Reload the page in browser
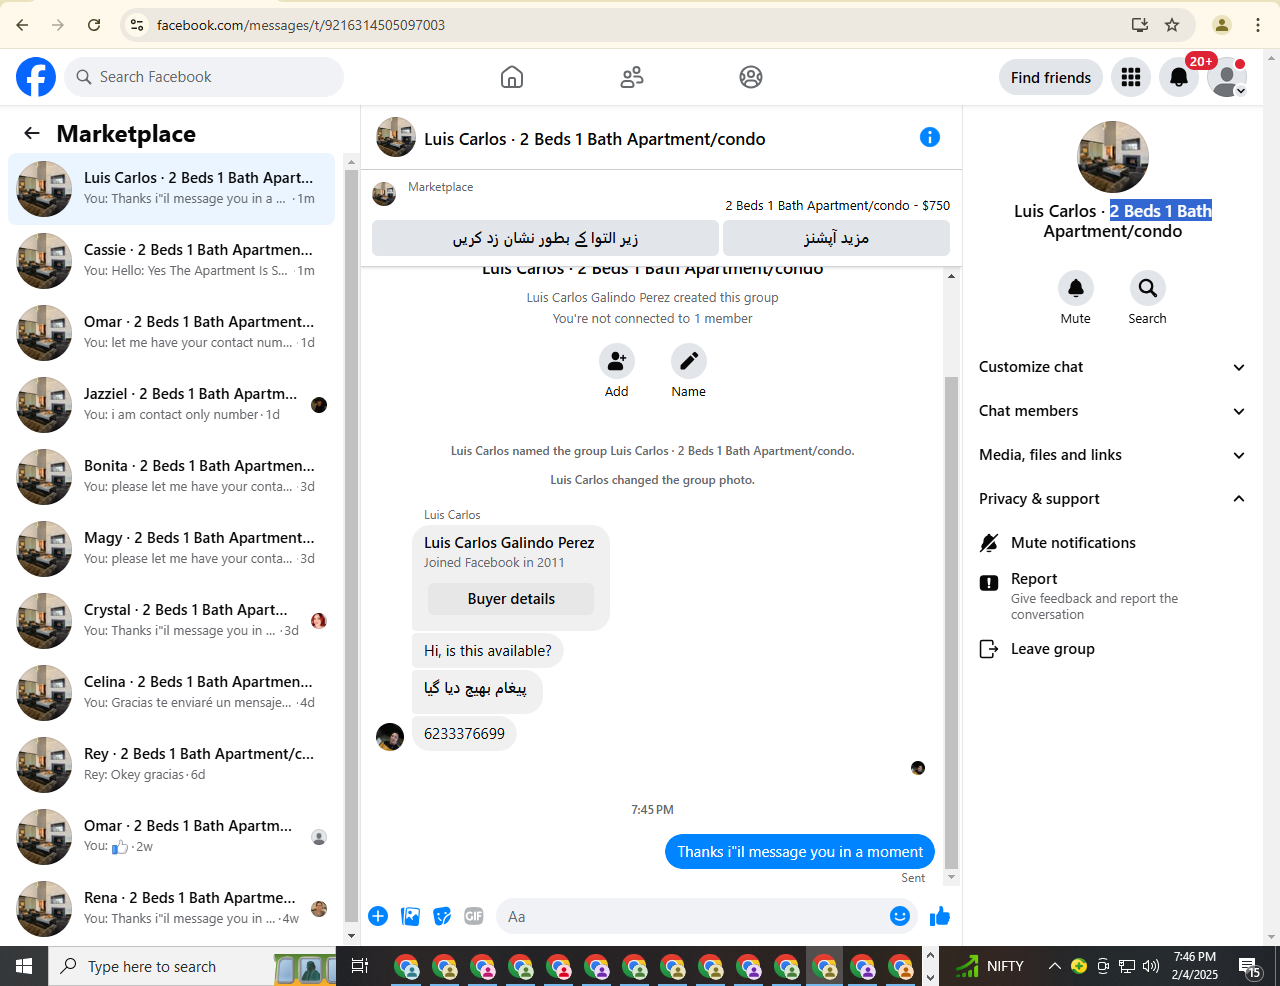The image size is (1280, 986). click(94, 25)
